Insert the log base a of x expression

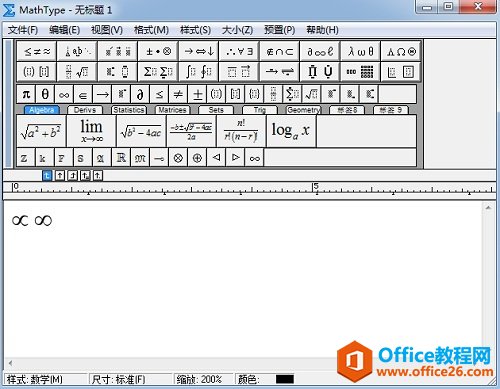(x=291, y=131)
